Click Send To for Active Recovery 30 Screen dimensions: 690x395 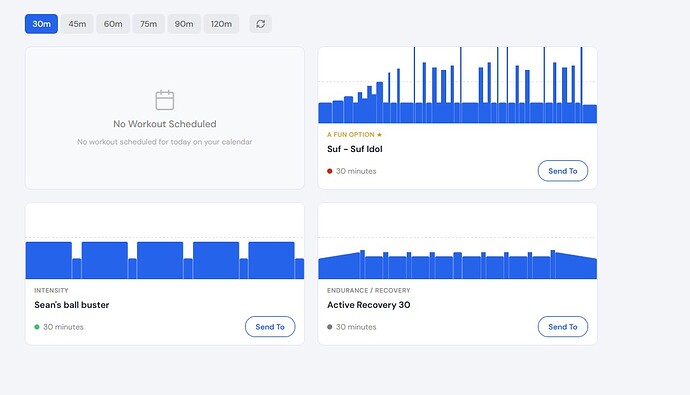[563, 326]
